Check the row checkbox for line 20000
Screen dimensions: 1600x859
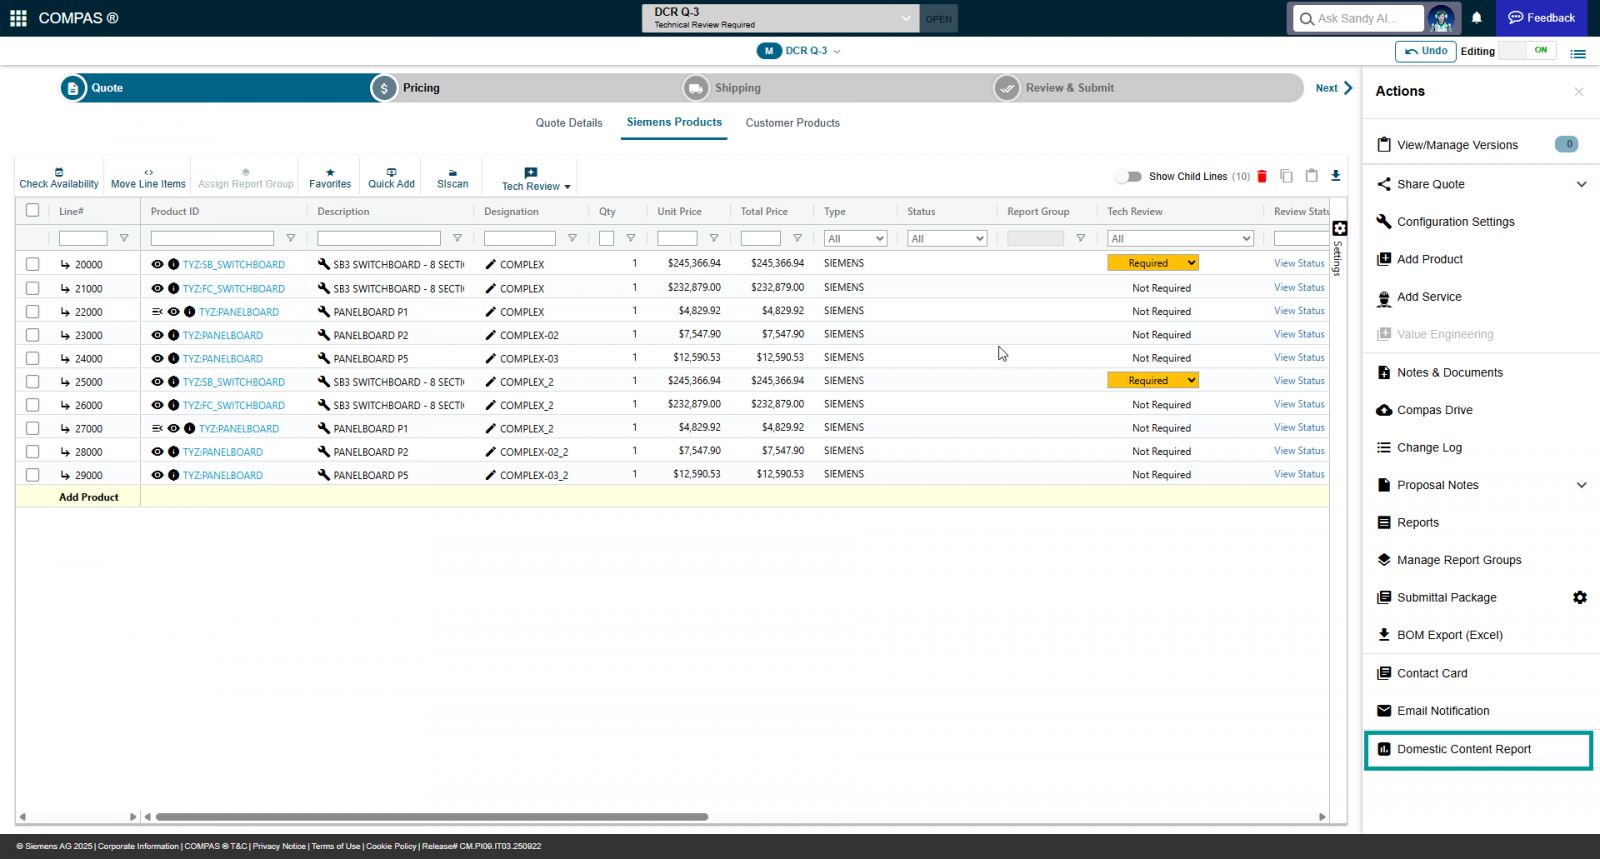click(x=33, y=264)
